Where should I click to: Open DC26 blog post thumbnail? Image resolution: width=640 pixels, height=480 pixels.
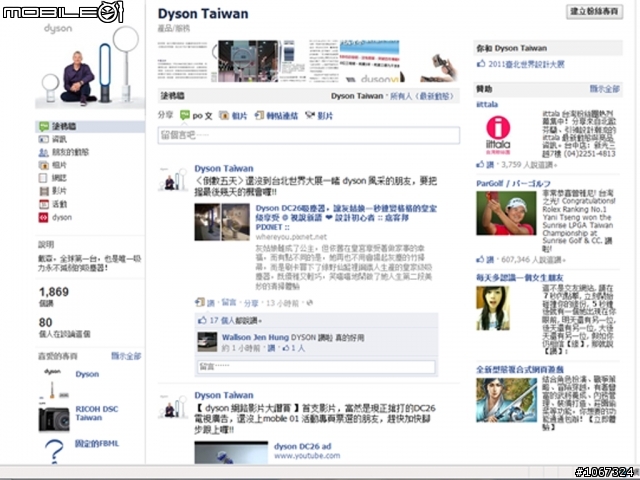click(x=222, y=222)
